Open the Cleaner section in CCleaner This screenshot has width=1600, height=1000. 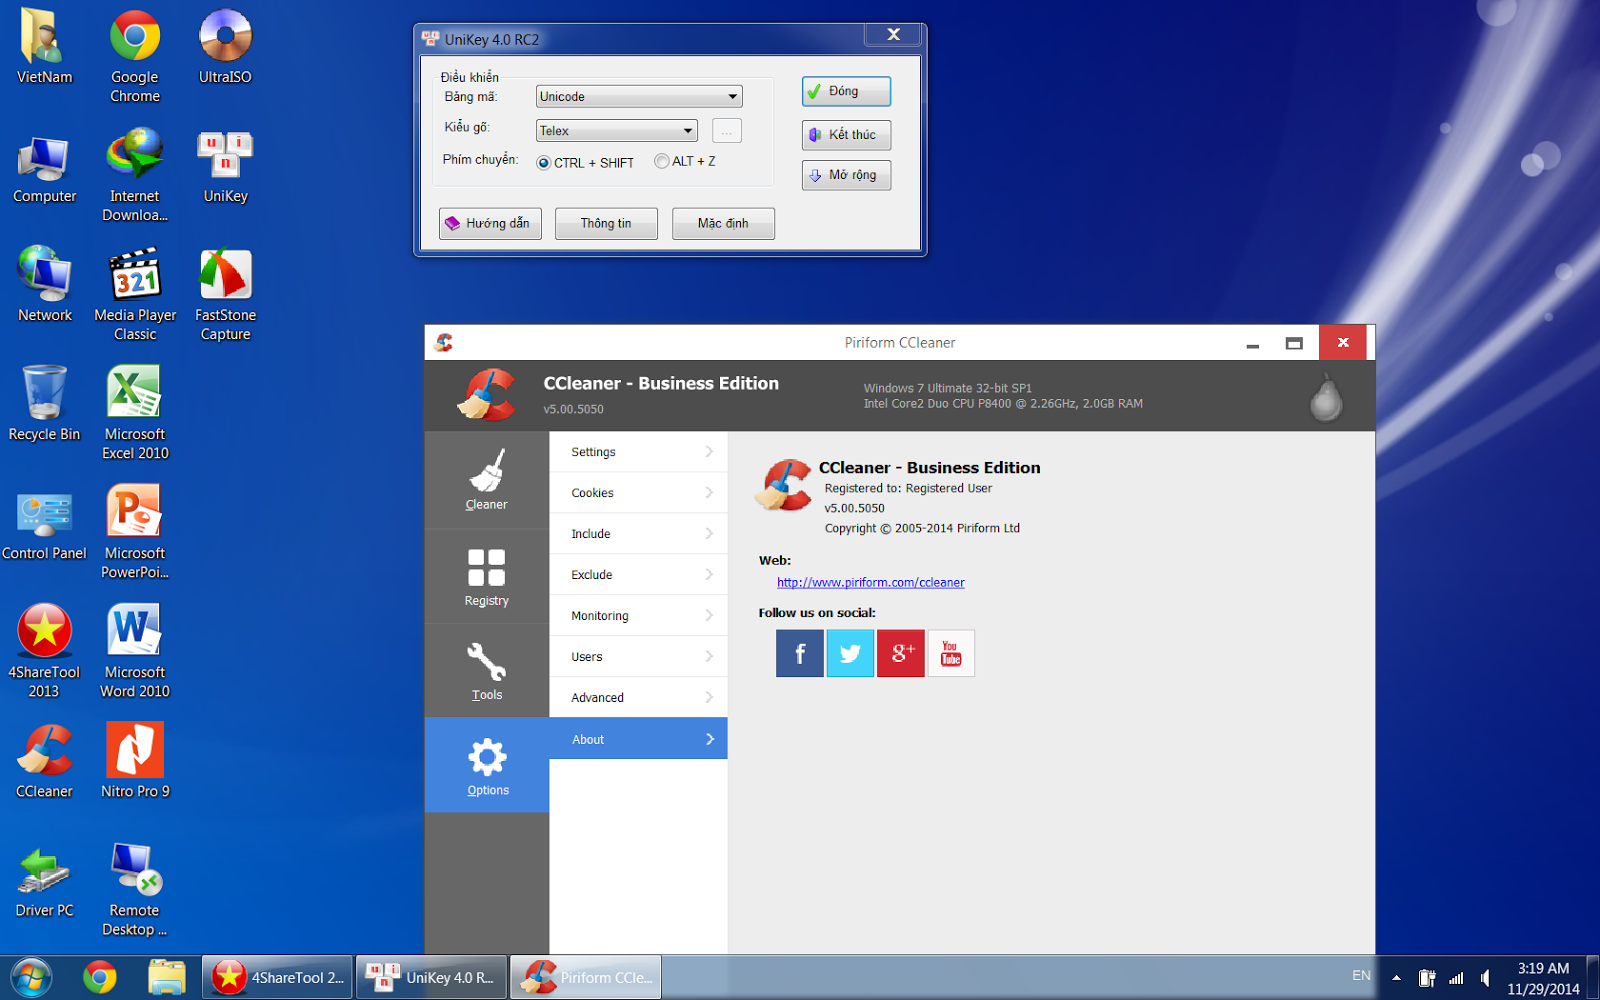tap(486, 480)
